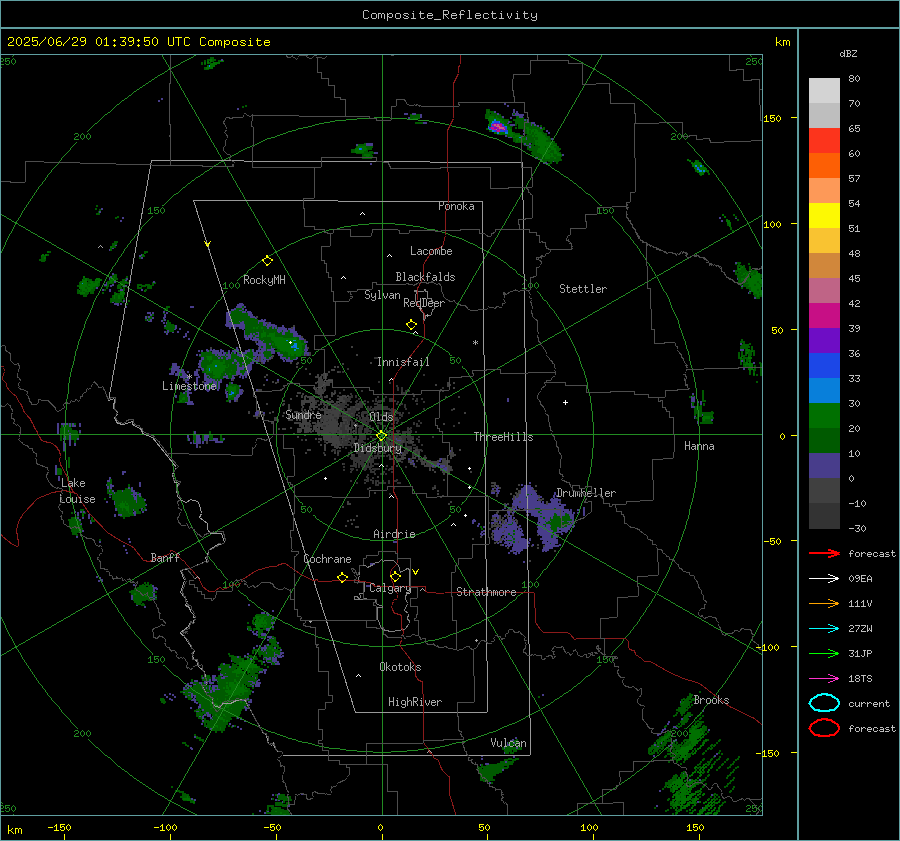
Task: Click the orange 111V arrow icon
Action: tap(824, 603)
